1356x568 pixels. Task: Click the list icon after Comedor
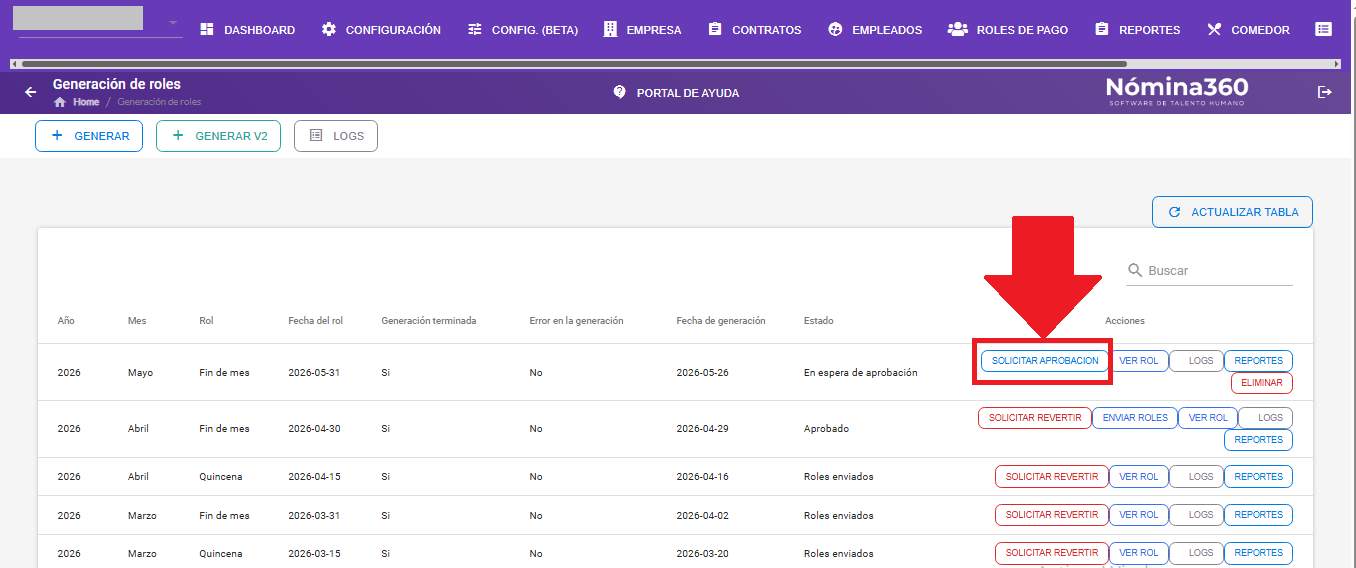click(1323, 30)
